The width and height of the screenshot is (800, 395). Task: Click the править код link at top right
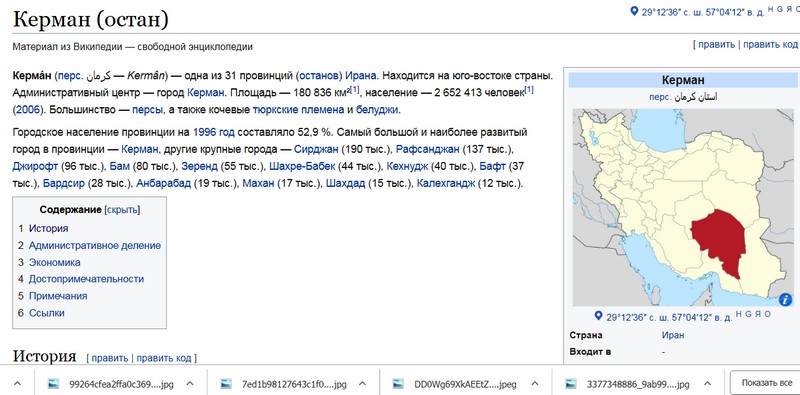(770, 44)
